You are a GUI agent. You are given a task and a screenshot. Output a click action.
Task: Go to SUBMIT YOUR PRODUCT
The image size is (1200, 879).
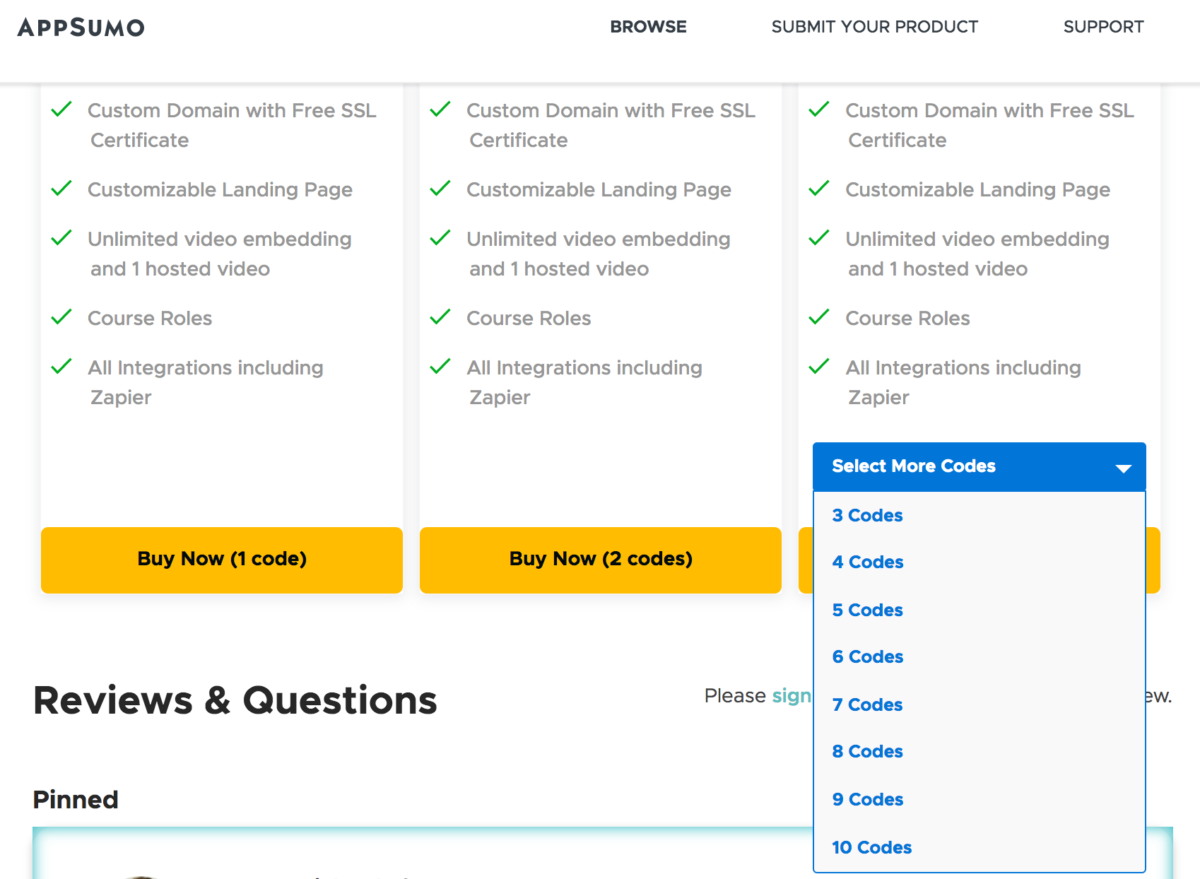874,27
